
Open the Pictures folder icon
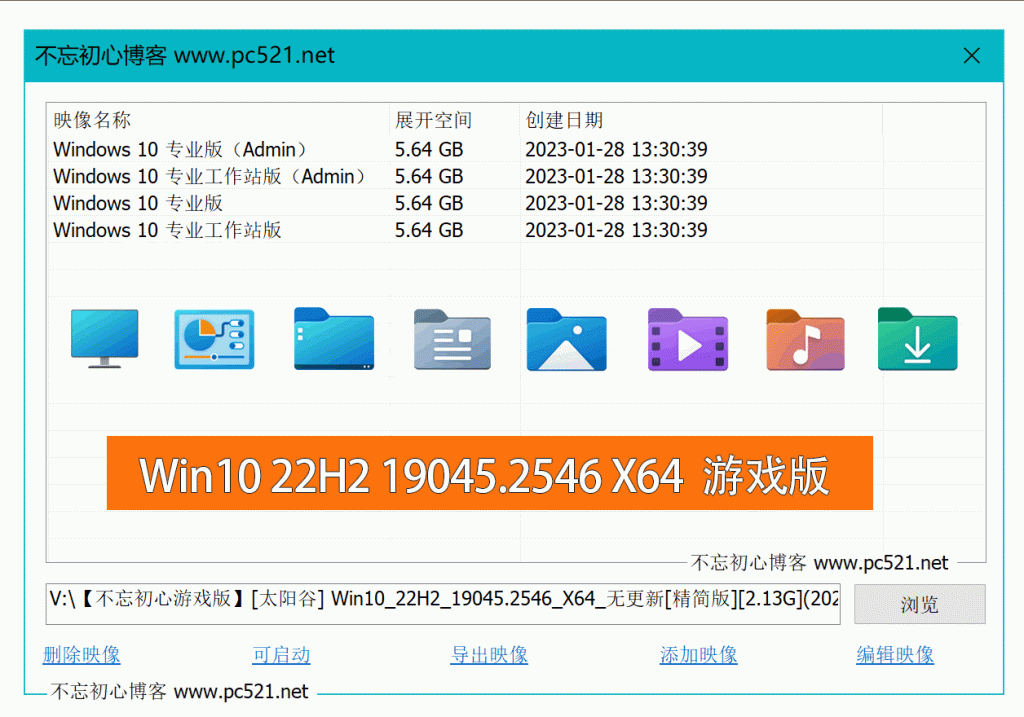566,339
